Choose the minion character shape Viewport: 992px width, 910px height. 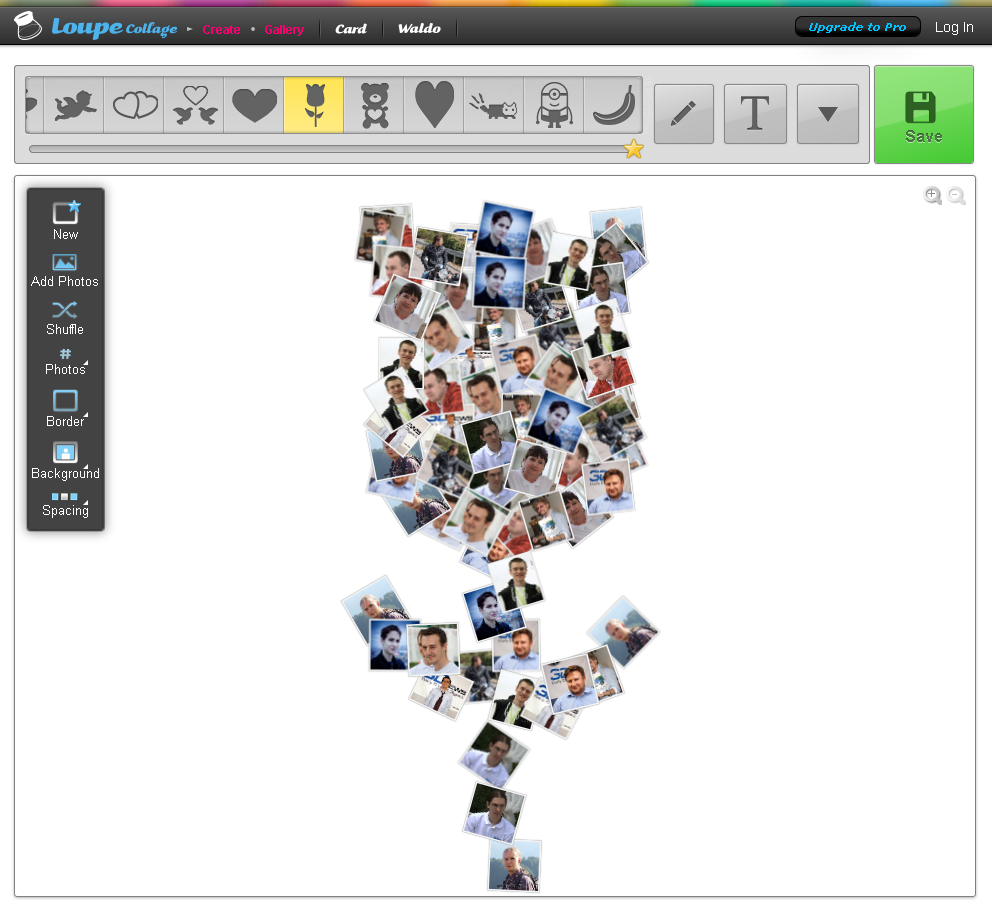[x=553, y=105]
